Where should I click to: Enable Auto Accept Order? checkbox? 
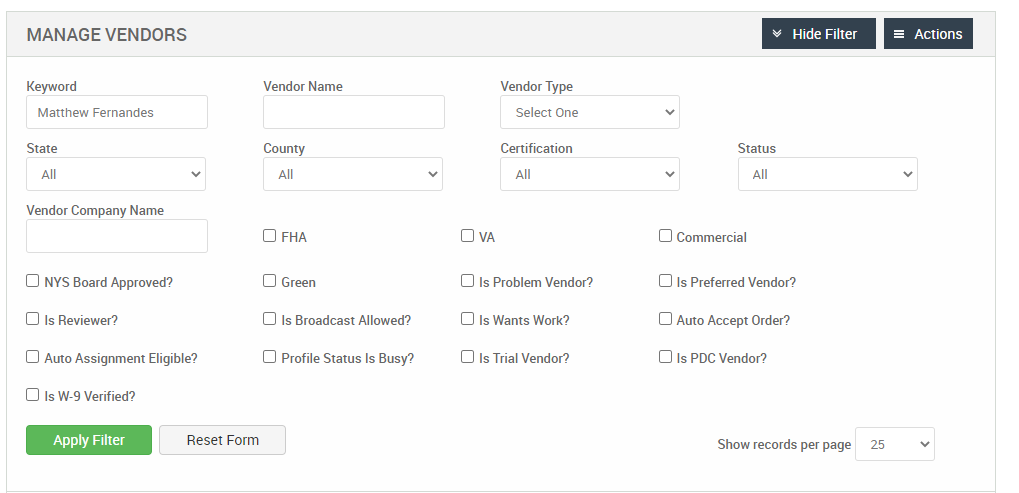click(x=665, y=319)
